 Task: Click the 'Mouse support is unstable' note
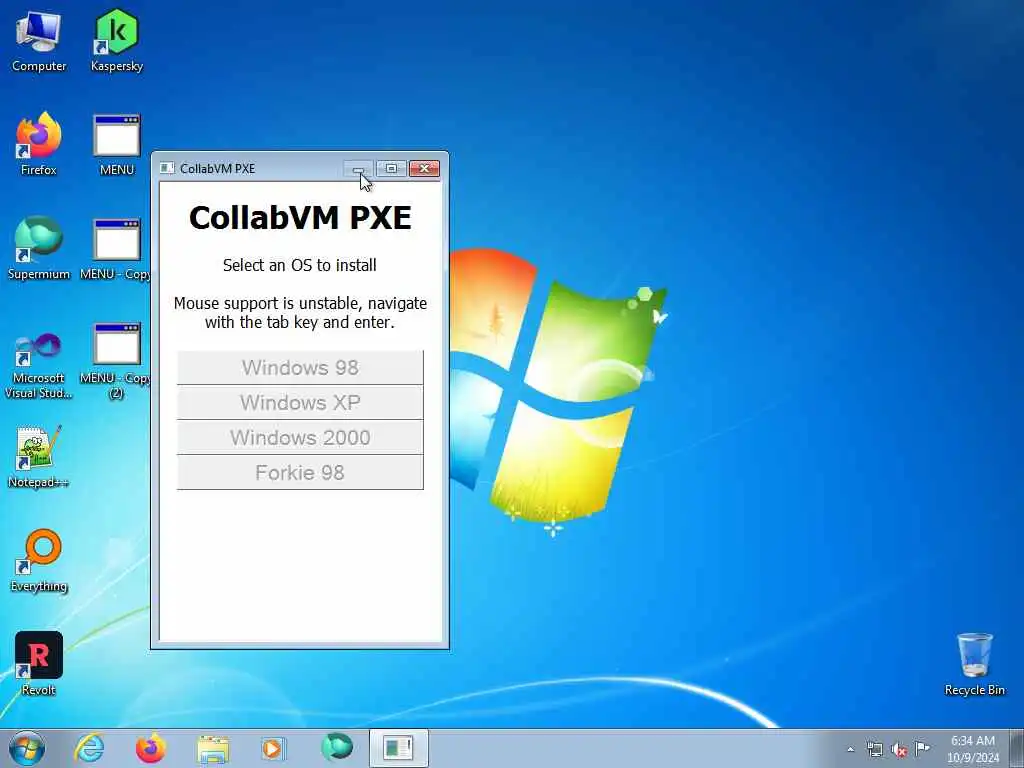(300, 313)
